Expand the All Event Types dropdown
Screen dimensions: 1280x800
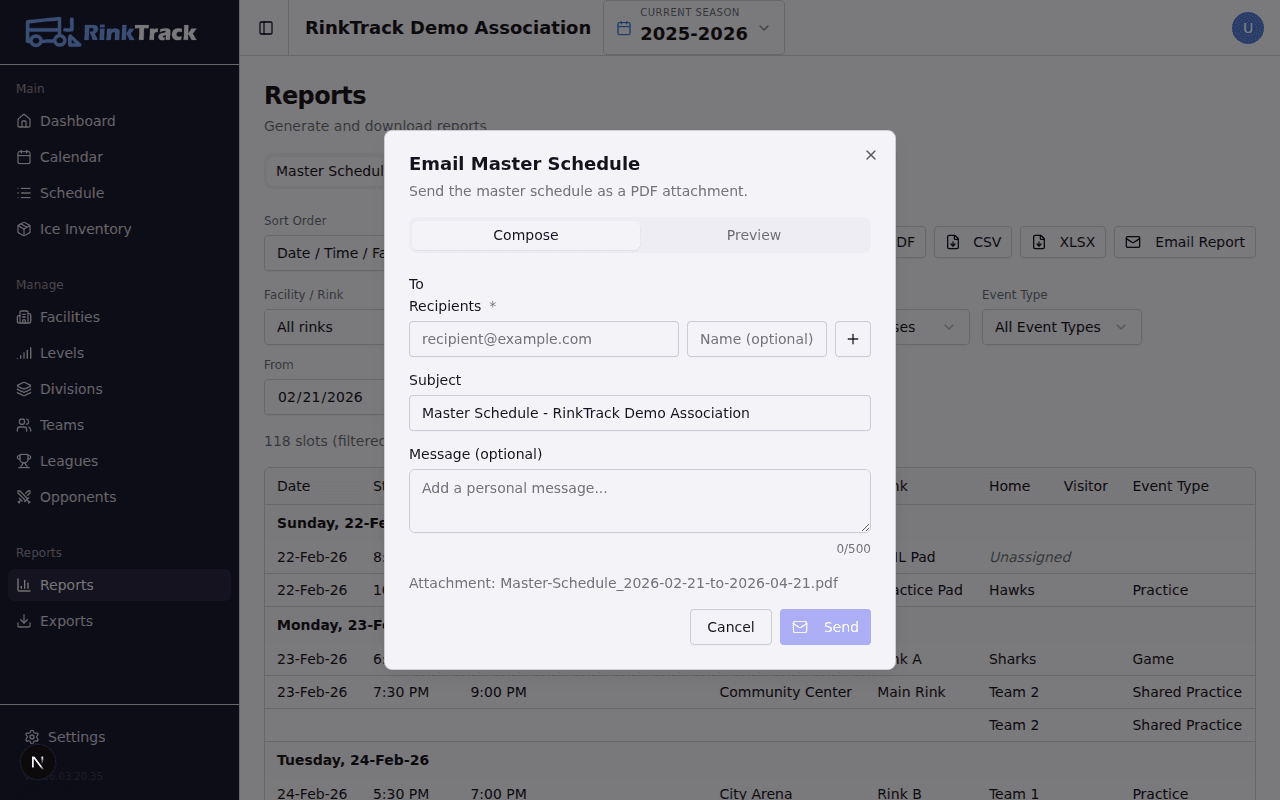coord(1061,326)
